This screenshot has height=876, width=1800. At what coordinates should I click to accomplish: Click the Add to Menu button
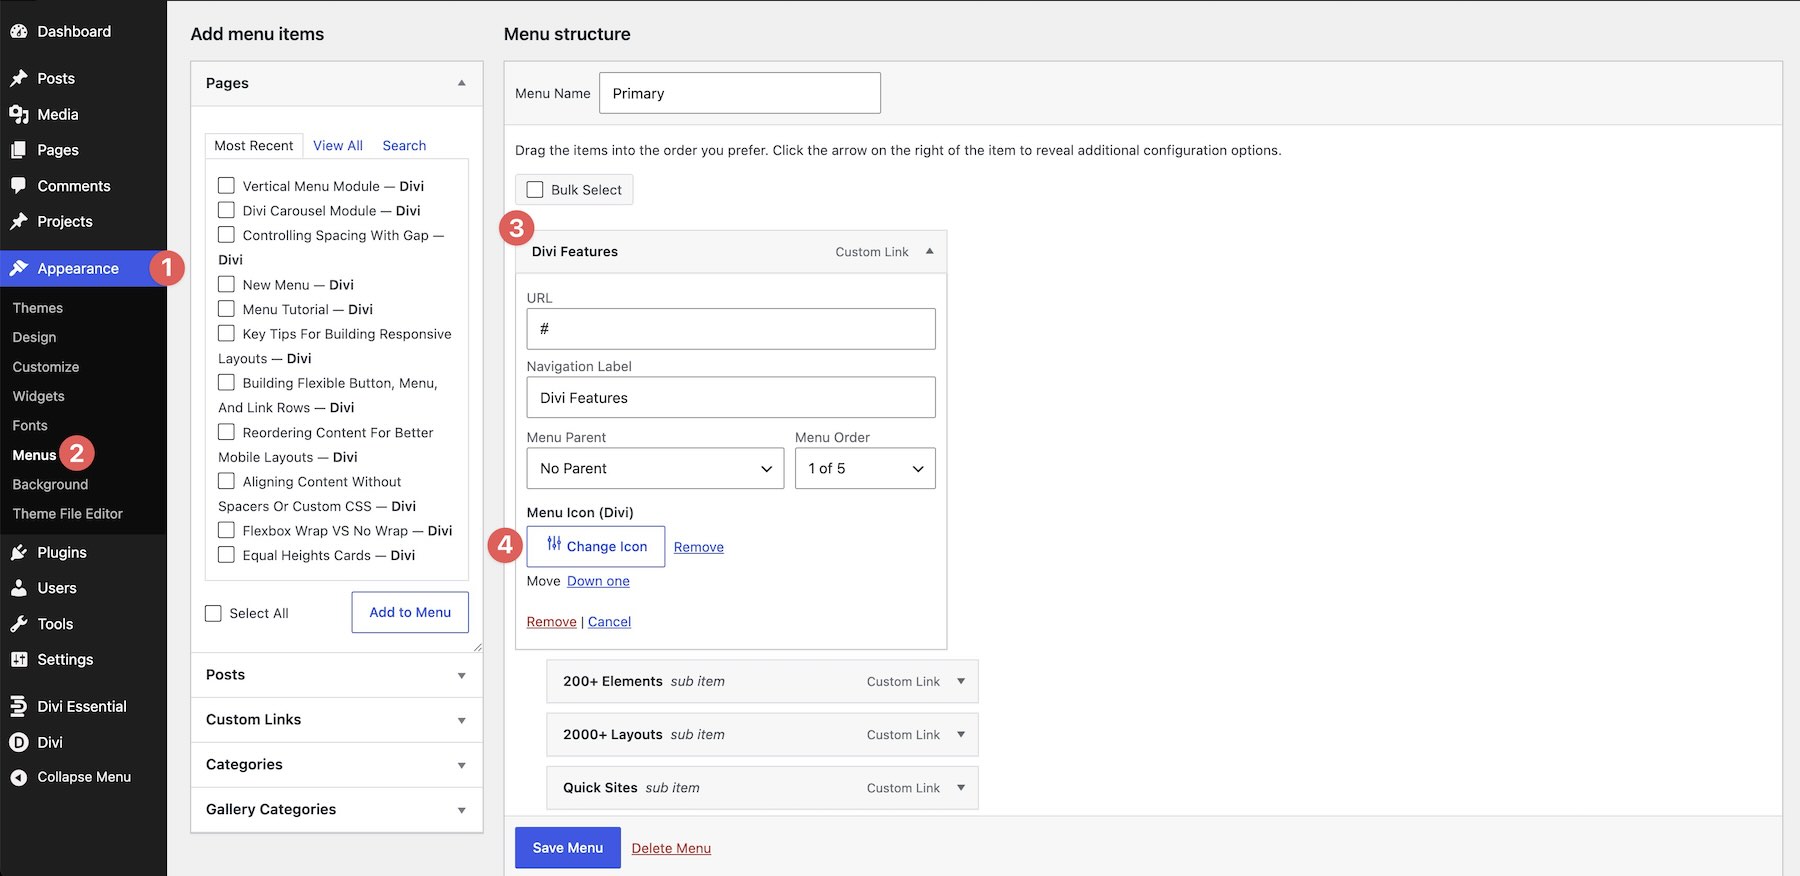click(410, 612)
